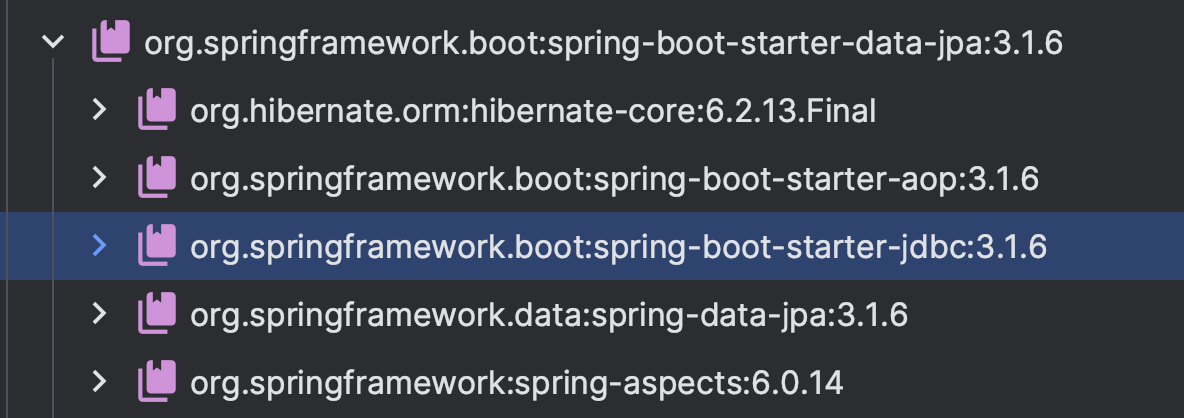Select org.springframework.boot:spring-boot-starter-data-jpa:3.1.6 row

(592, 42)
